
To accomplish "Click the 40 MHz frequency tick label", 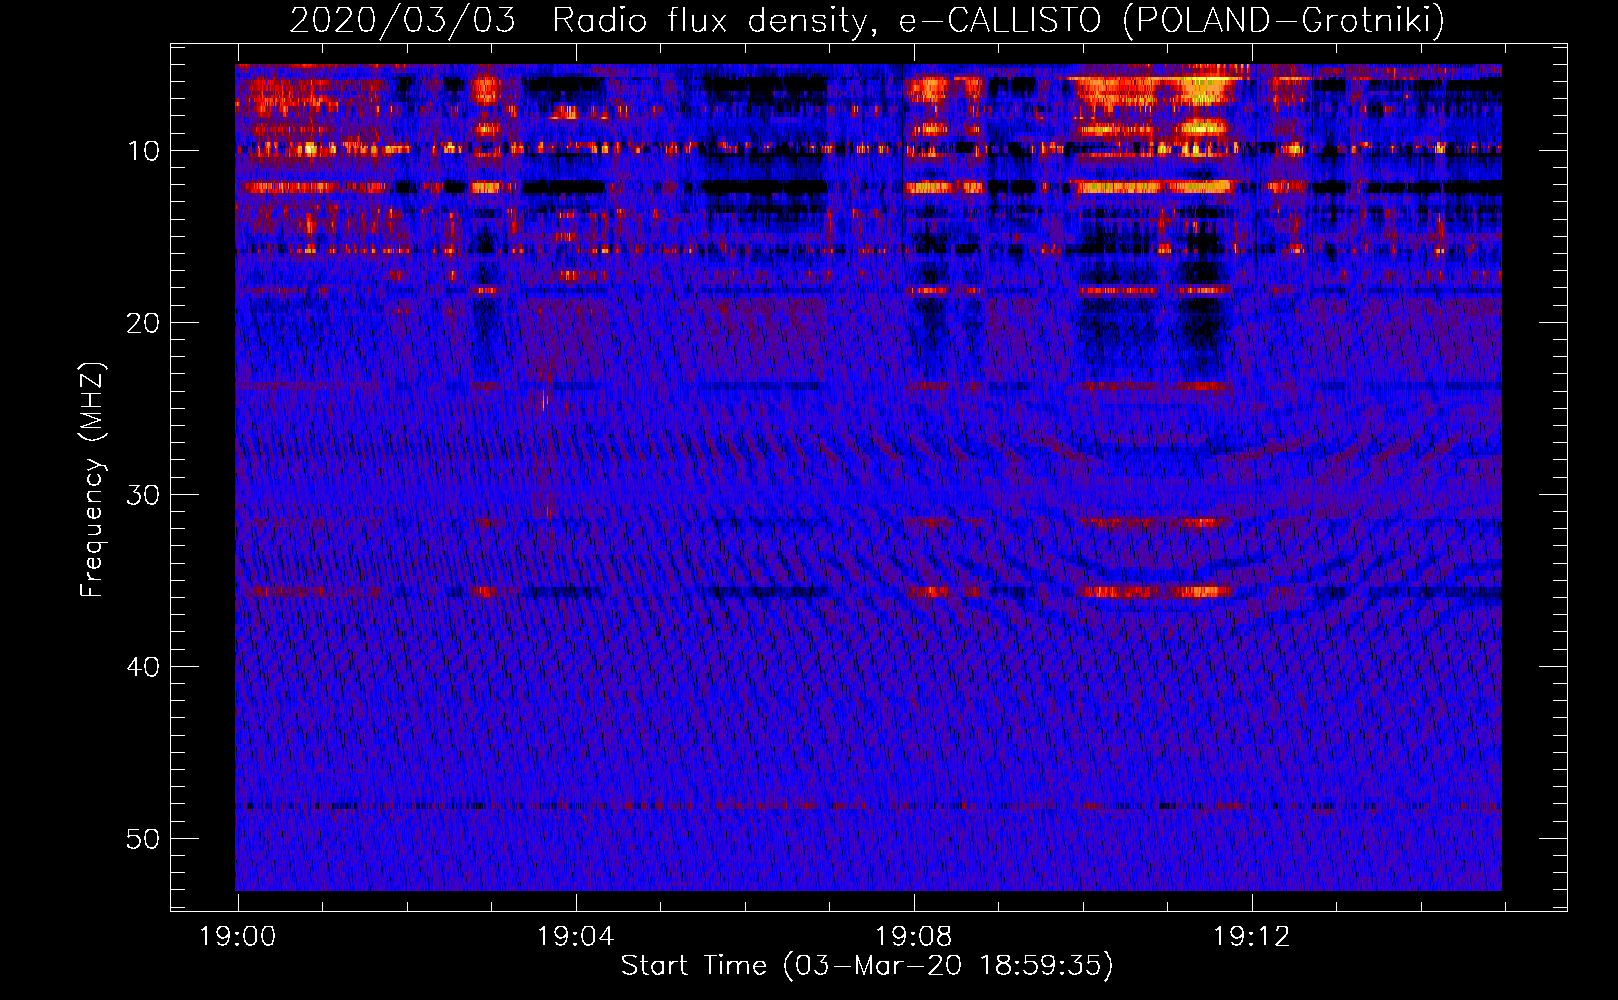I will 144,667.
